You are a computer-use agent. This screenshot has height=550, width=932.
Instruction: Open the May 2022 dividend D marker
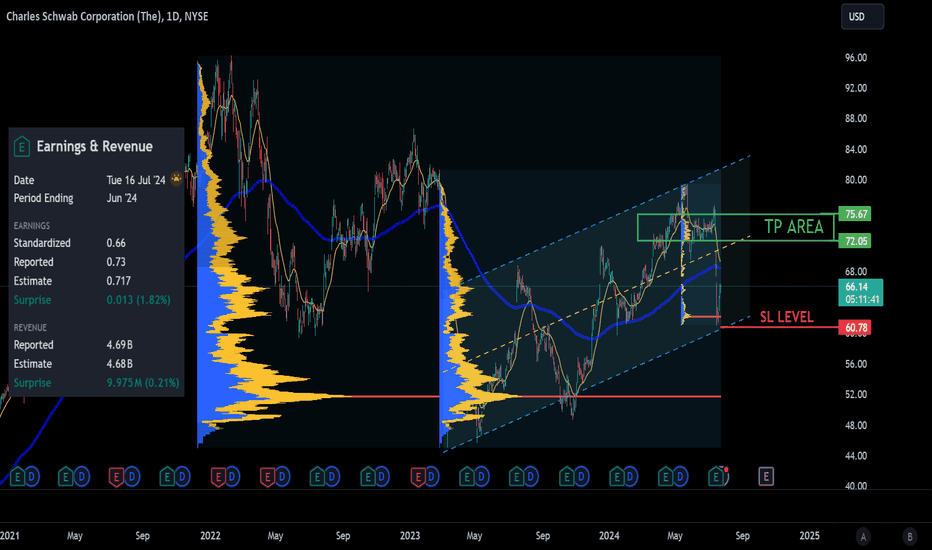[282, 477]
